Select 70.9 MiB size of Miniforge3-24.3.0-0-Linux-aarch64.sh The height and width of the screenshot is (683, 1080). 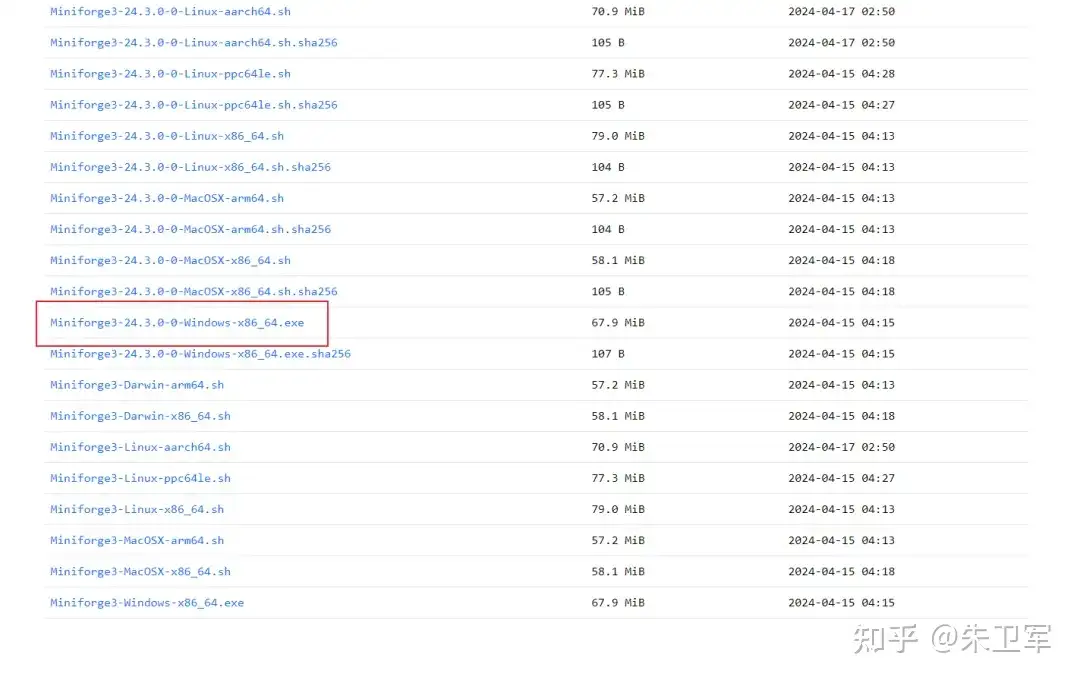click(x=618, y=12)
